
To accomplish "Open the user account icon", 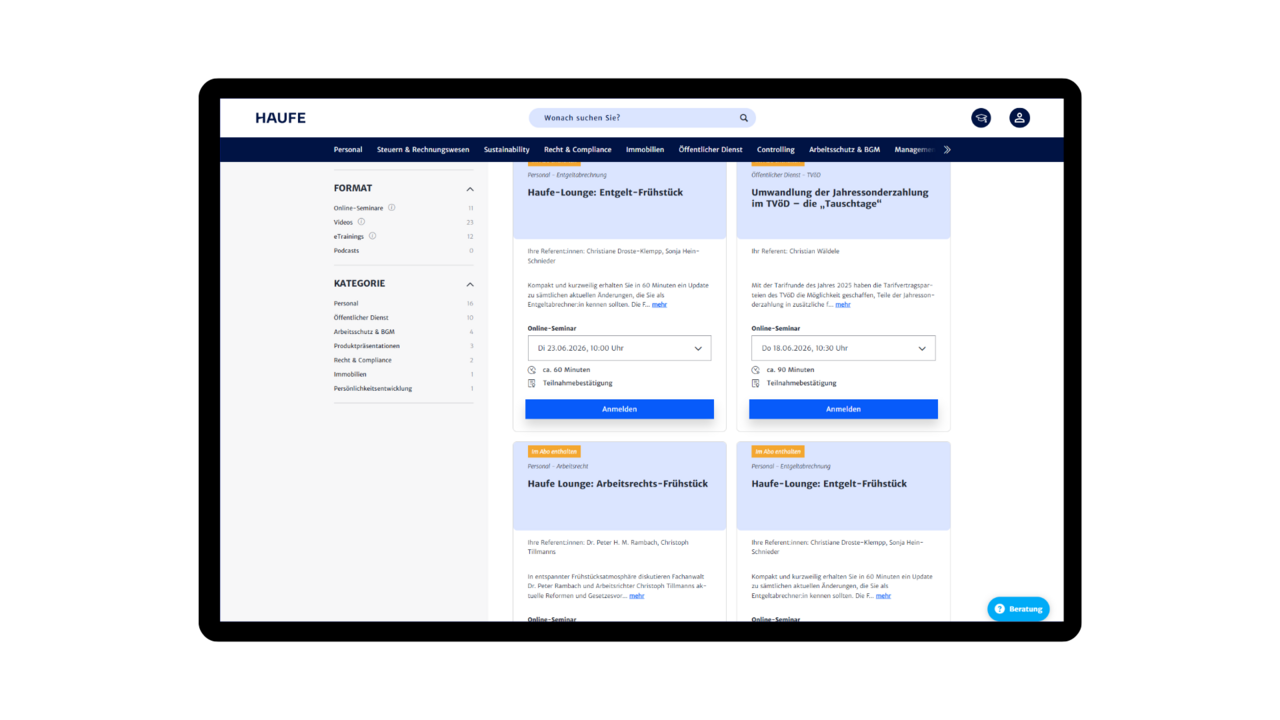I will pos(1019,117).
